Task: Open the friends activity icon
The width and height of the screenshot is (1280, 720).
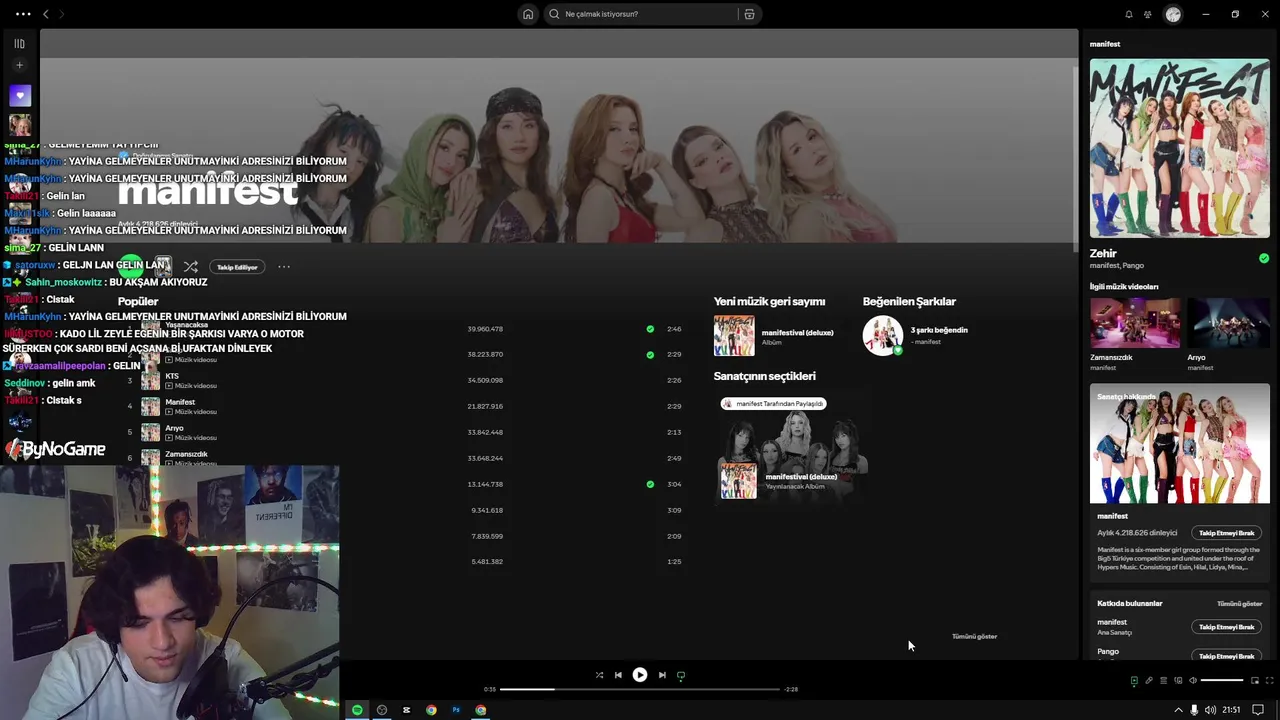Action: 1148,14
